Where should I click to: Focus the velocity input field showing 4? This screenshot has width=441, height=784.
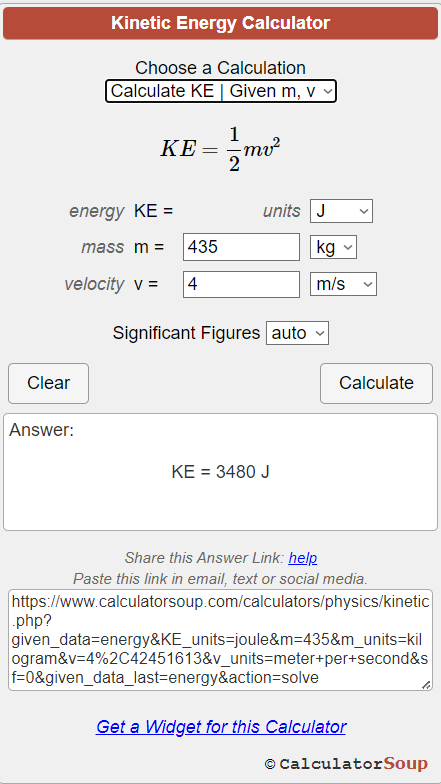pos(241,284)
